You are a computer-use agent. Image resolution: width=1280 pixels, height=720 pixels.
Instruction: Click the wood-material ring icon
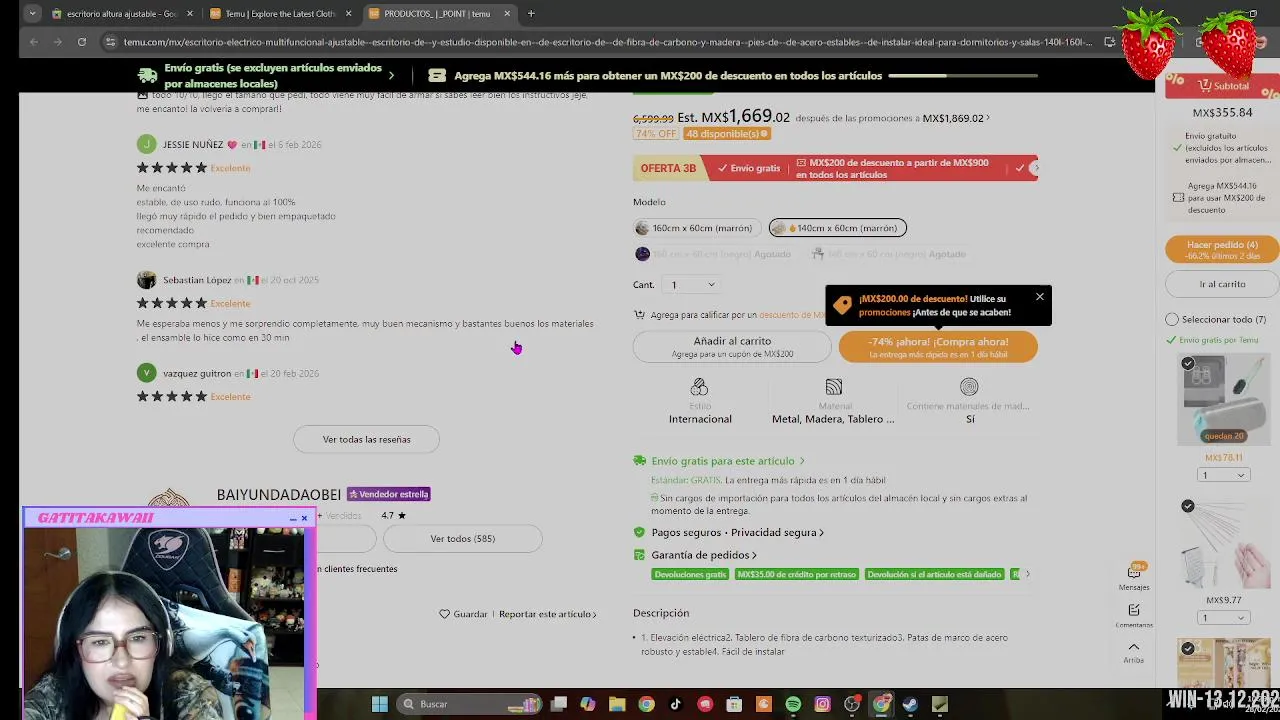pos(969,387)
